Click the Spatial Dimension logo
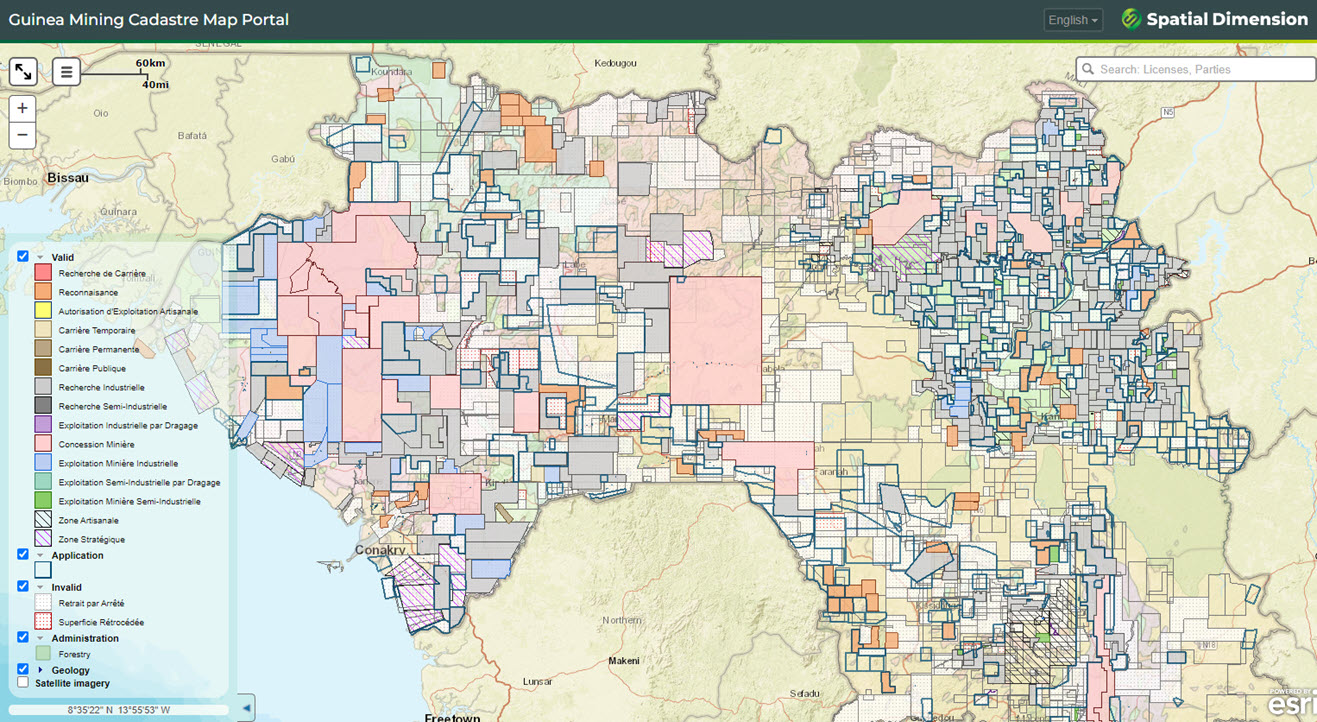Viewport: 1317px width, 722px height. tap(1214, 19)
